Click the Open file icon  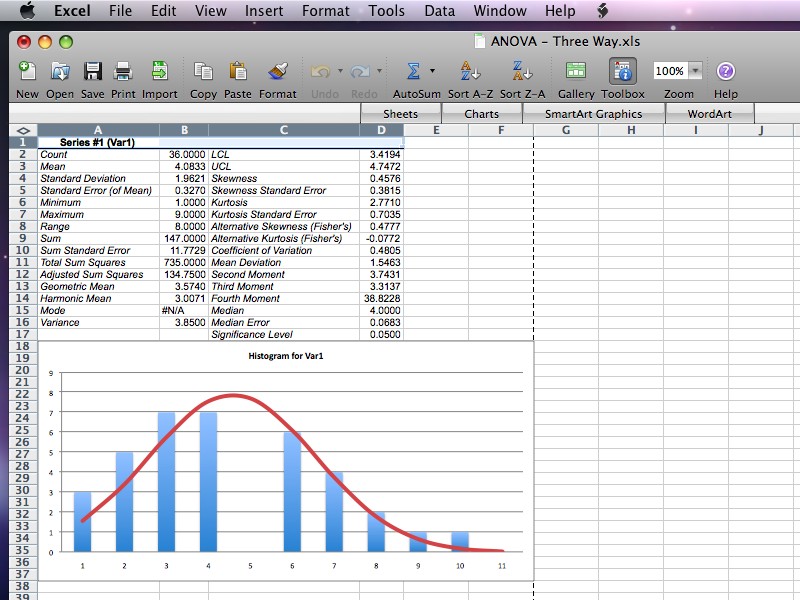pyautogui.click(x=60, y=72)
